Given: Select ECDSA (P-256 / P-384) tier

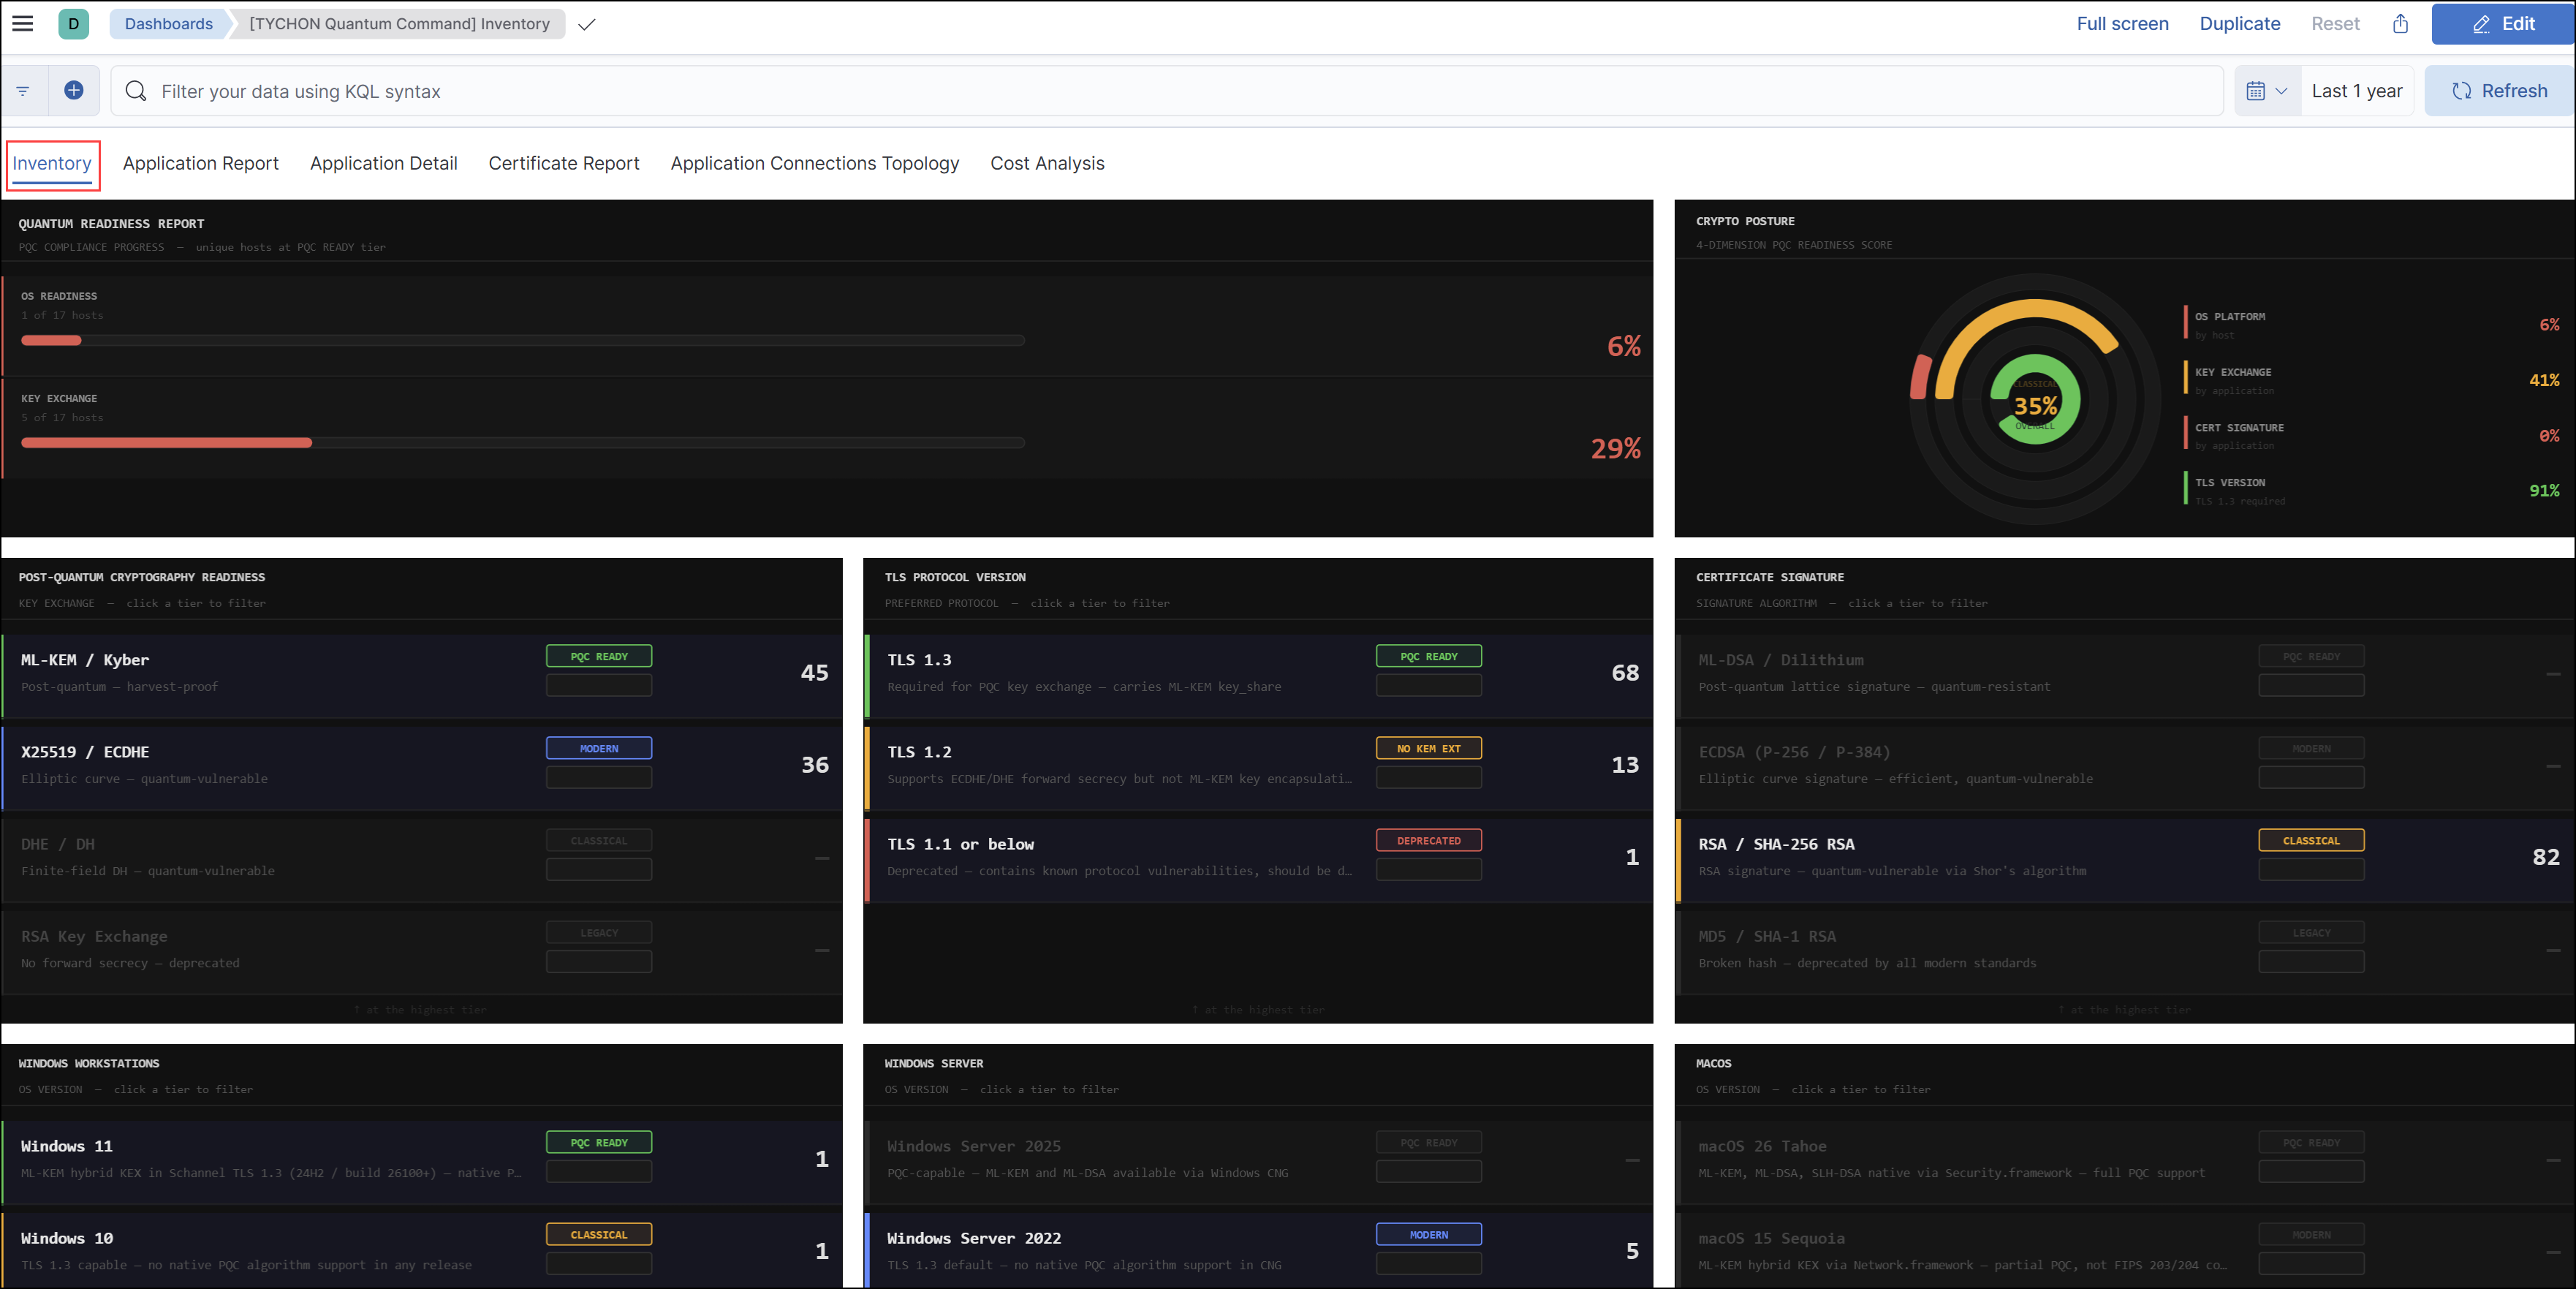Looking at the screenshot, I should click(x=2125, y=766).
